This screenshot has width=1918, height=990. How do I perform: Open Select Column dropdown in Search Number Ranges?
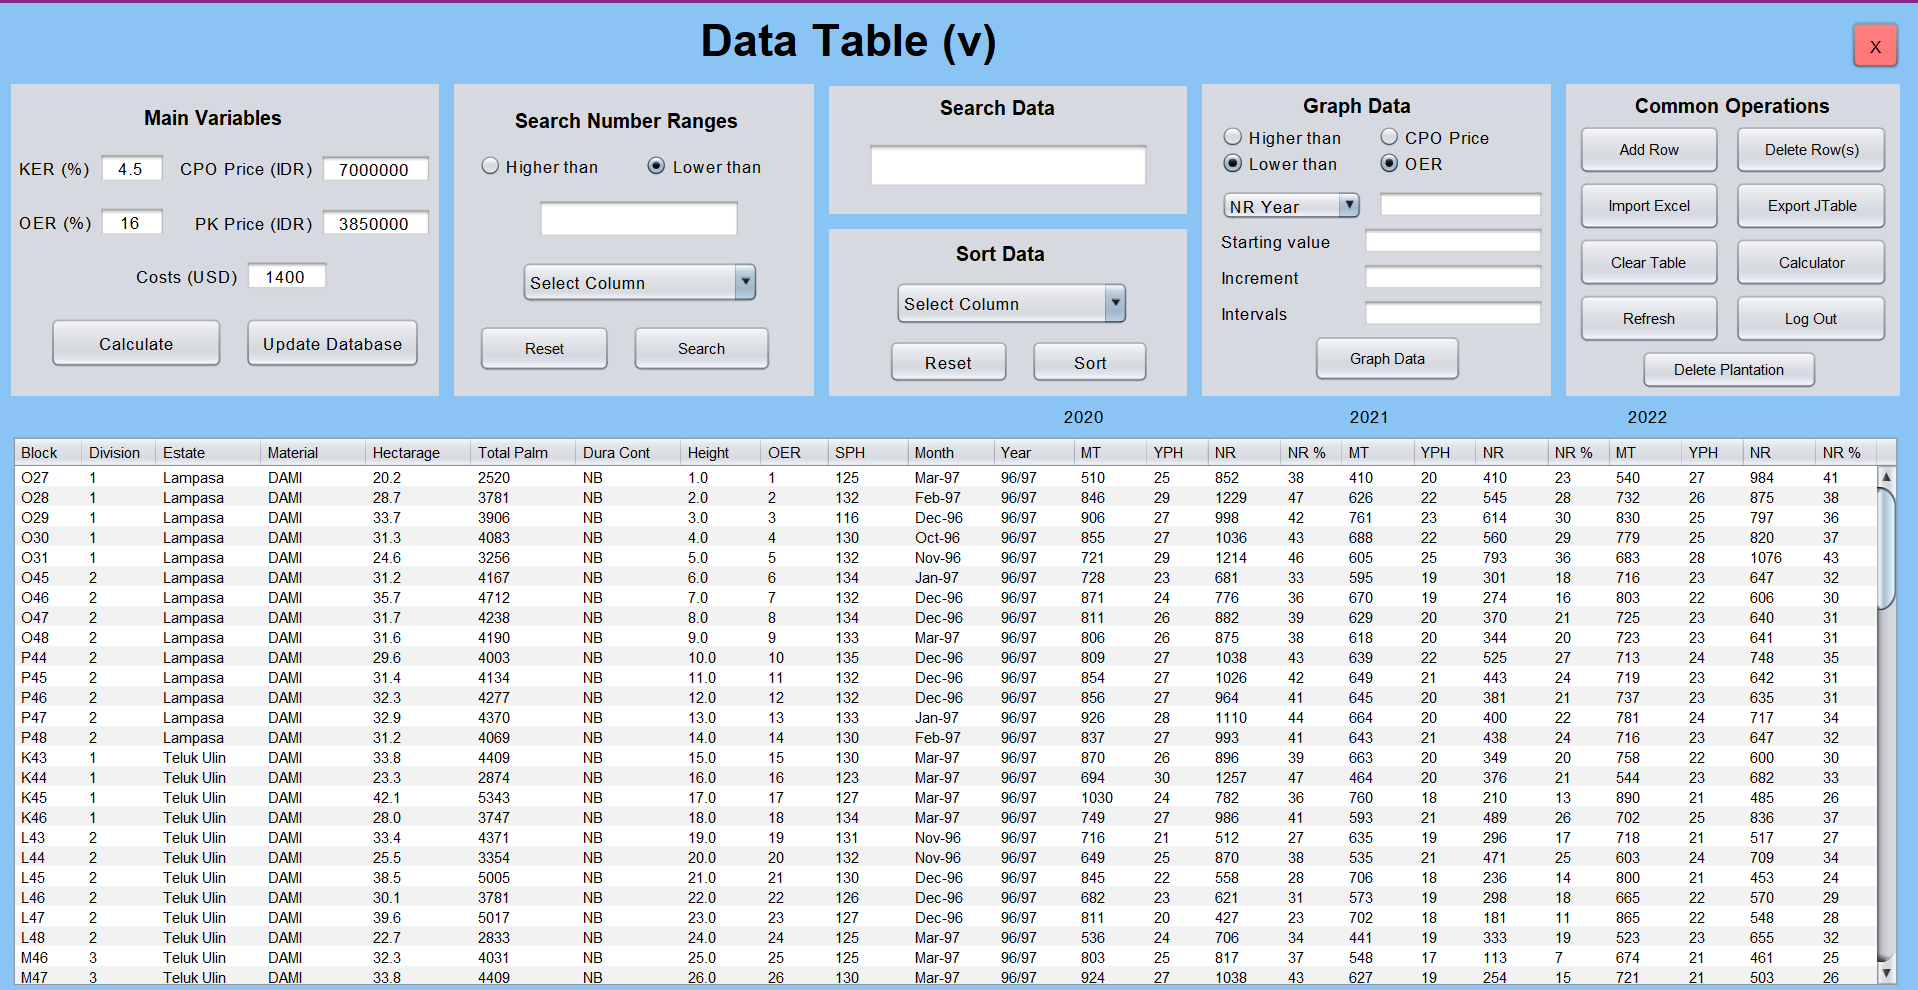pyautogui.click(x=639, y=282)
